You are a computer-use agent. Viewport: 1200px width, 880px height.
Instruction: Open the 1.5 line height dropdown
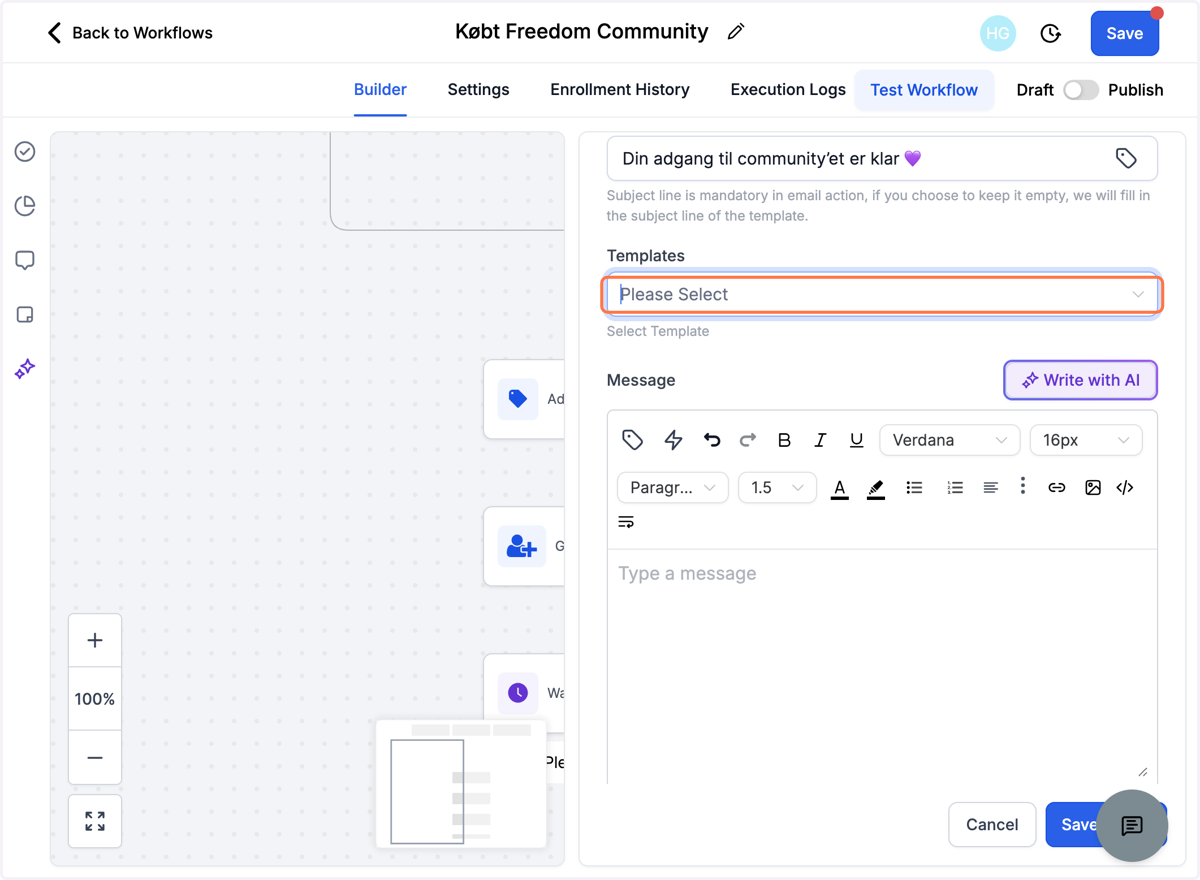[x=777, y=488]
